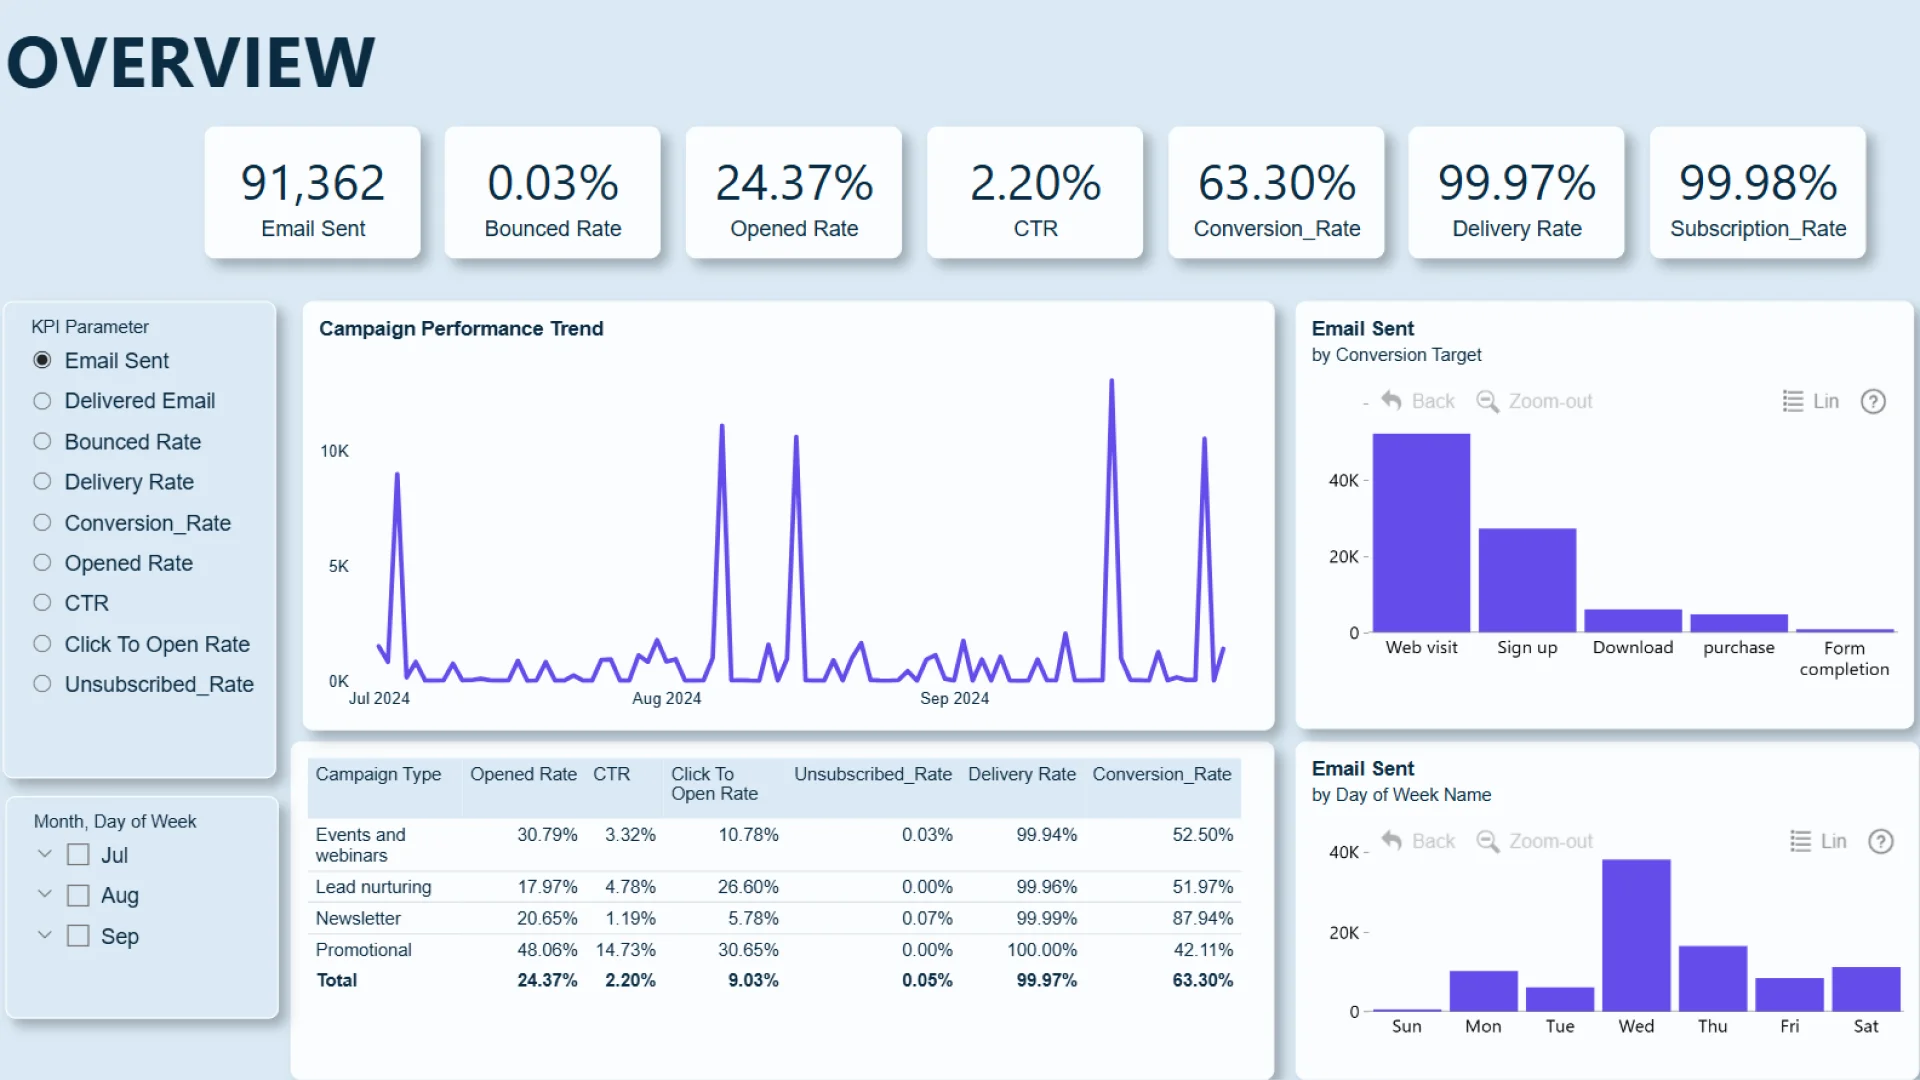Sort table by CTR column header
Screen dimensions: 1920x1080
pyautogui.click(x=611, y=774)
